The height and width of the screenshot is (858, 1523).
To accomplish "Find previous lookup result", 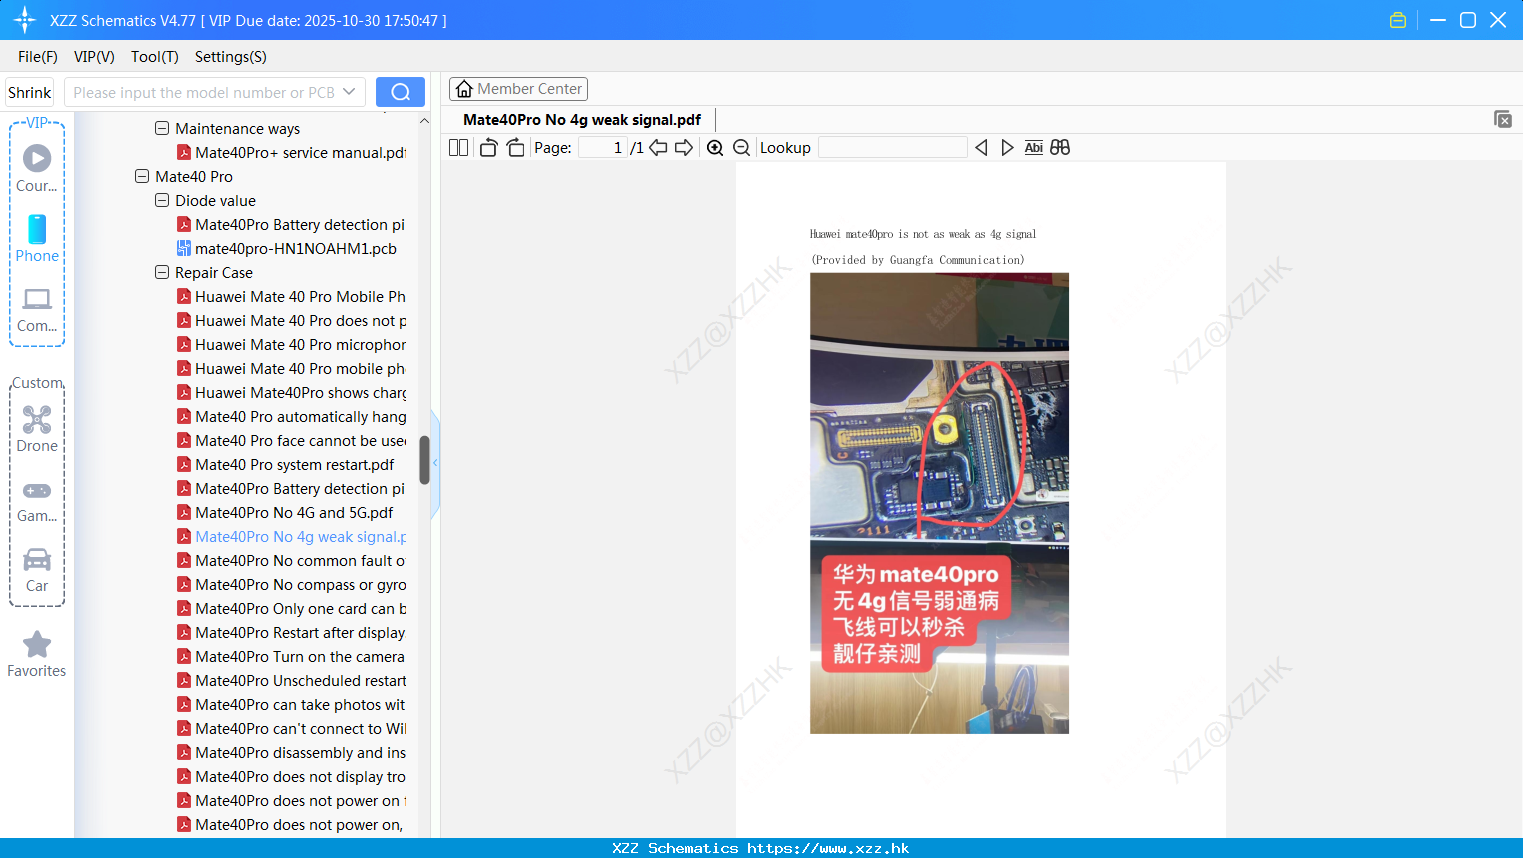I will coord(981,148).
